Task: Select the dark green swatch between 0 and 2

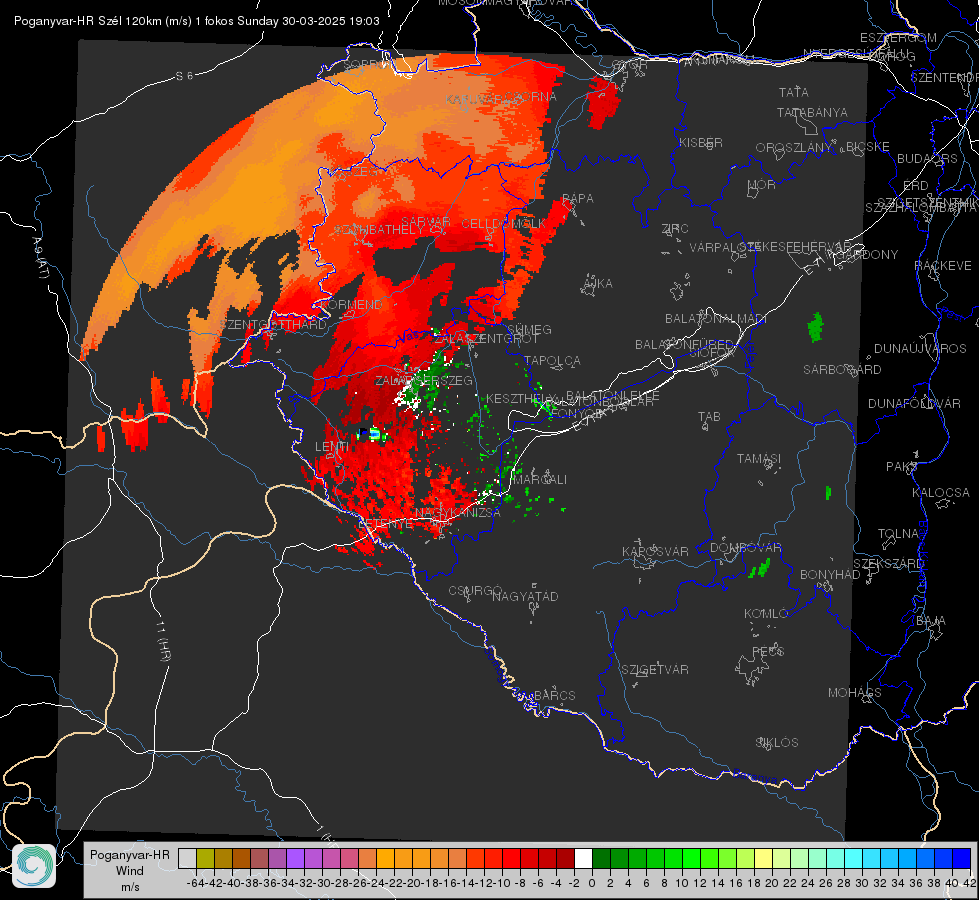Action: (601, 859)
